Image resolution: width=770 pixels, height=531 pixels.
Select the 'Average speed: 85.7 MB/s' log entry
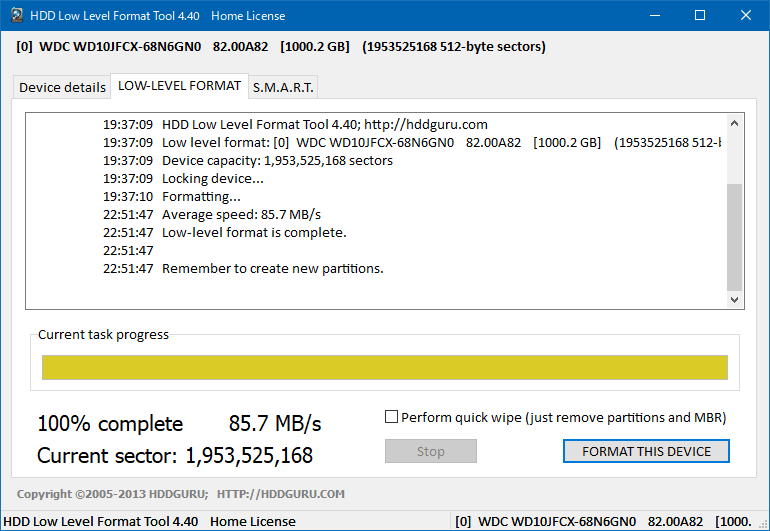242,215
